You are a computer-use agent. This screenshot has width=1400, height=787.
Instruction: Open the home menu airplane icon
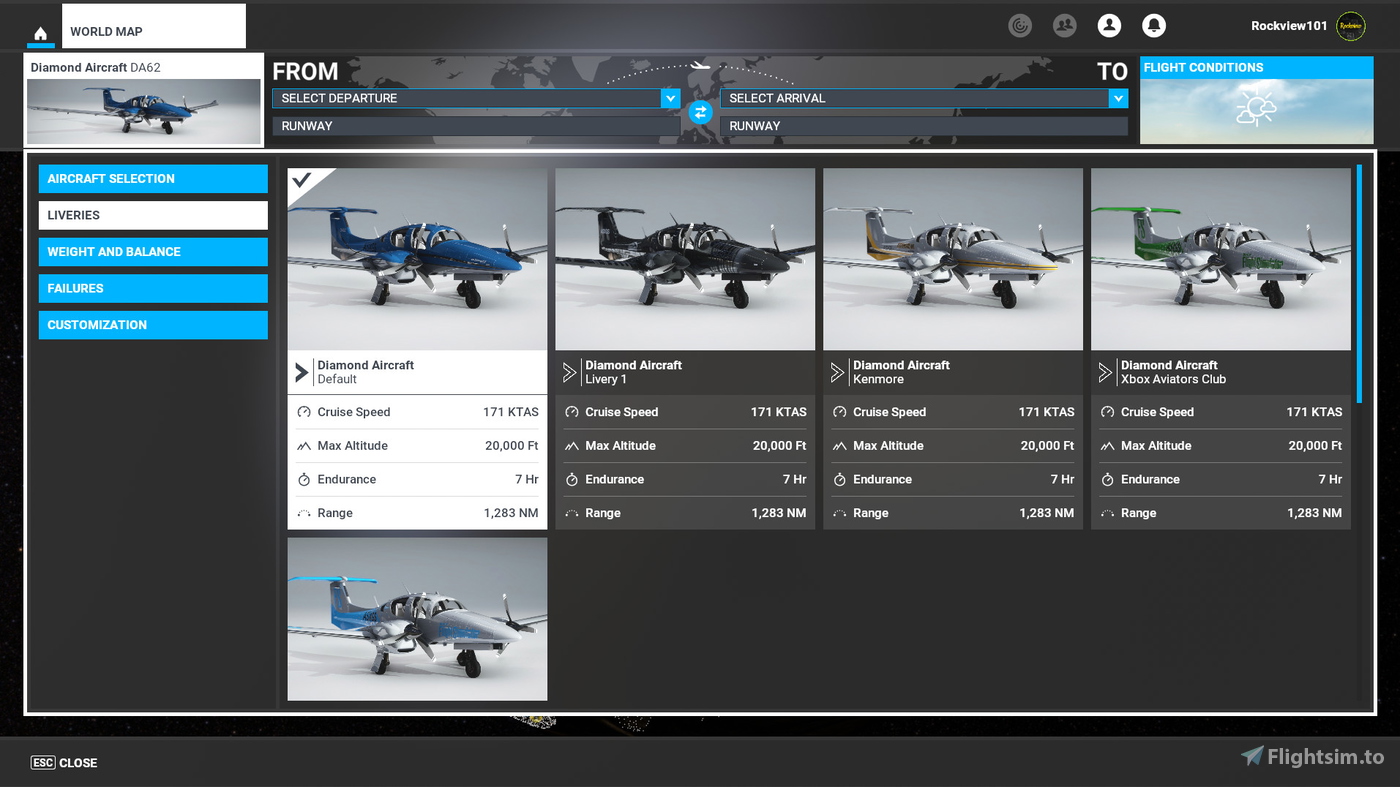pos(40,32)
